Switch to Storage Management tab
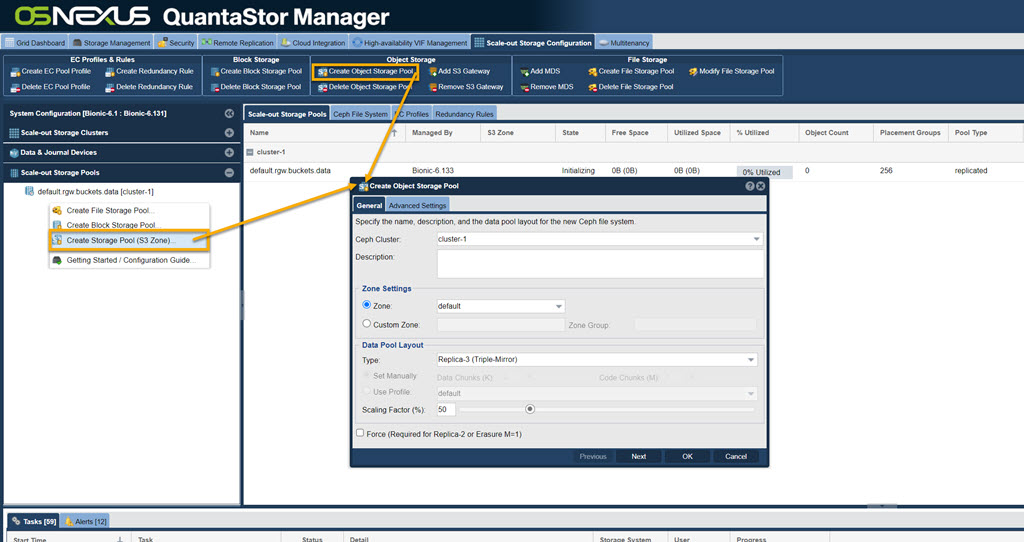 coord(112,42)
